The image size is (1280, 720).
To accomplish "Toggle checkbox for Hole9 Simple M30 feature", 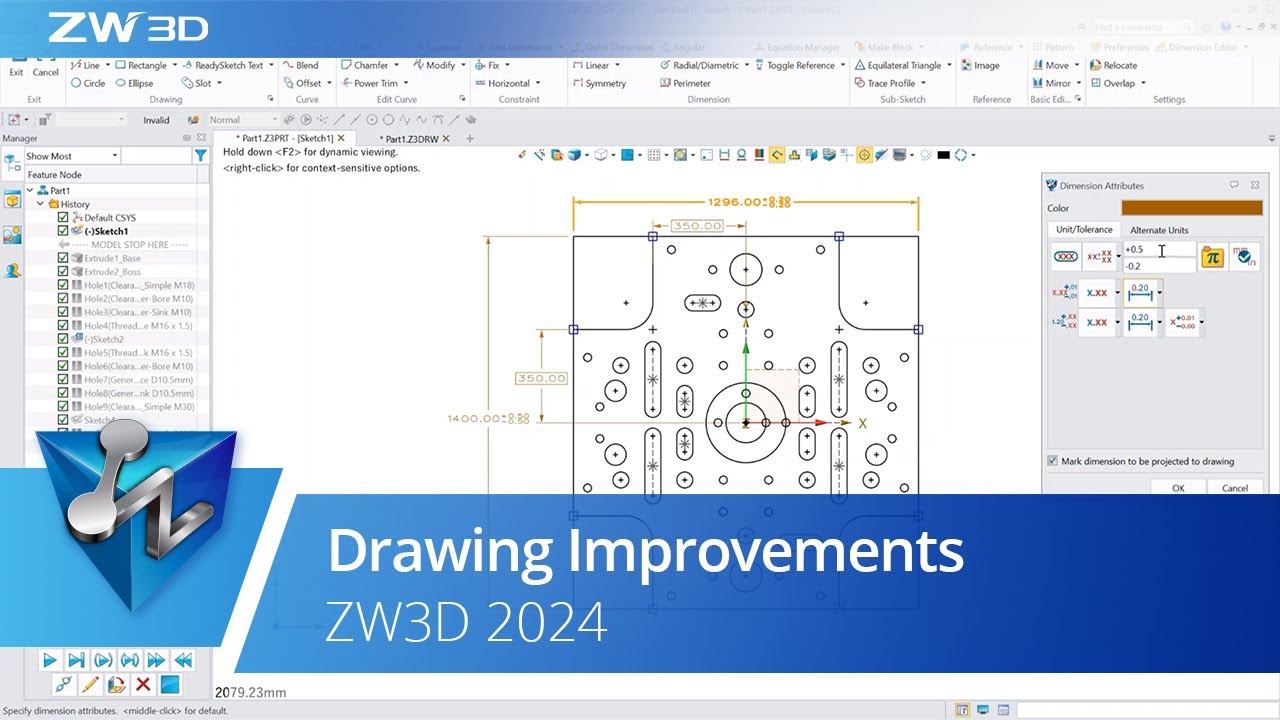I will click(x=64, y=406).
